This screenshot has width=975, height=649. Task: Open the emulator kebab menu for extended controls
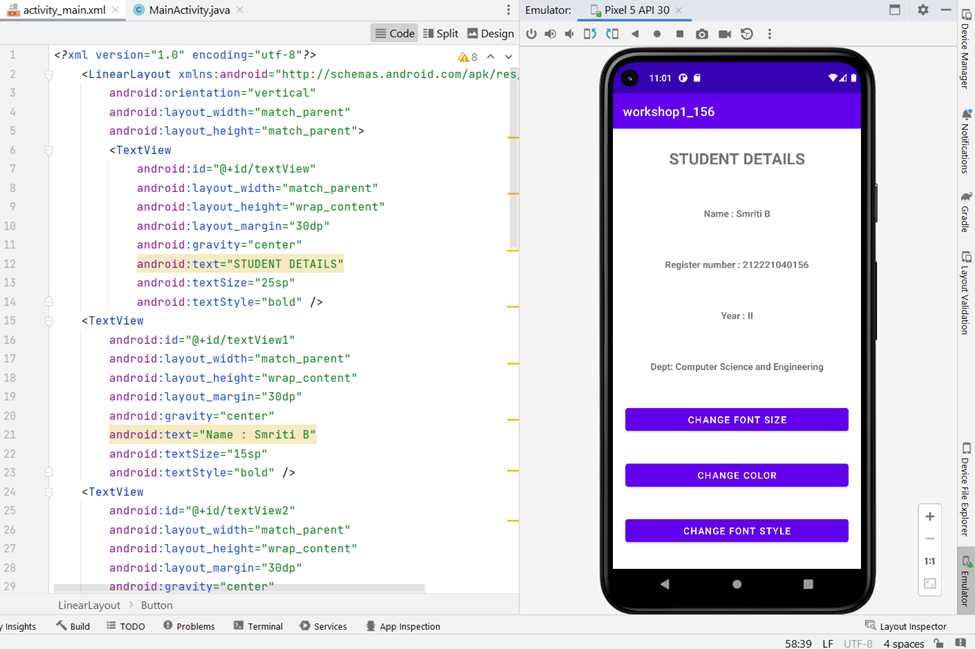pos(770,33)
